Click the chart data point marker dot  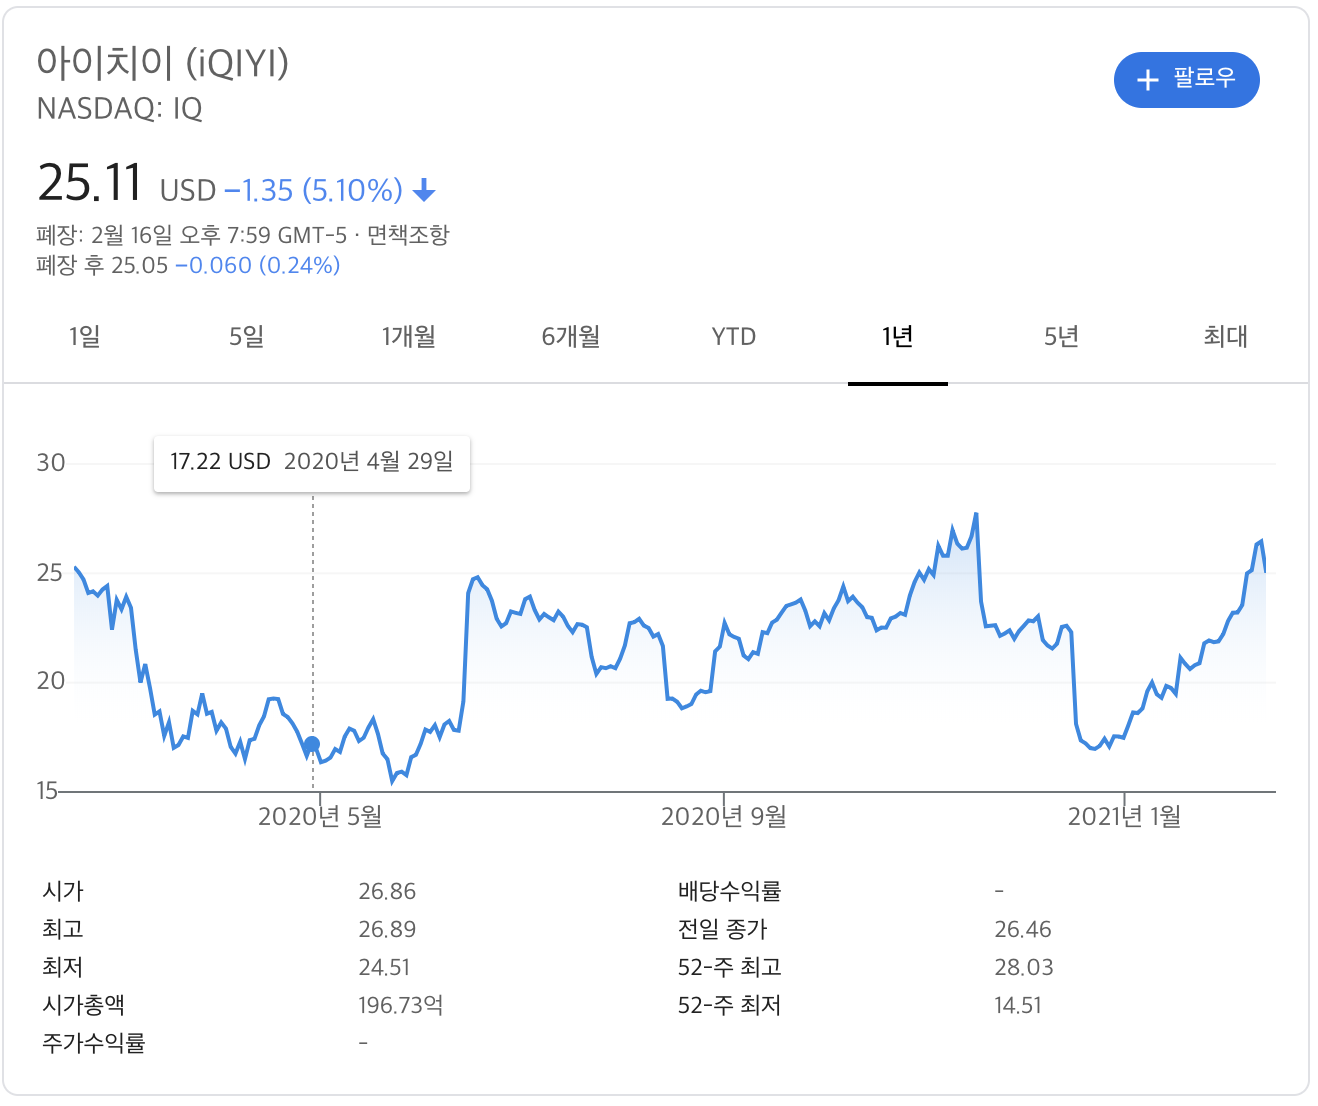click(312, 745)
